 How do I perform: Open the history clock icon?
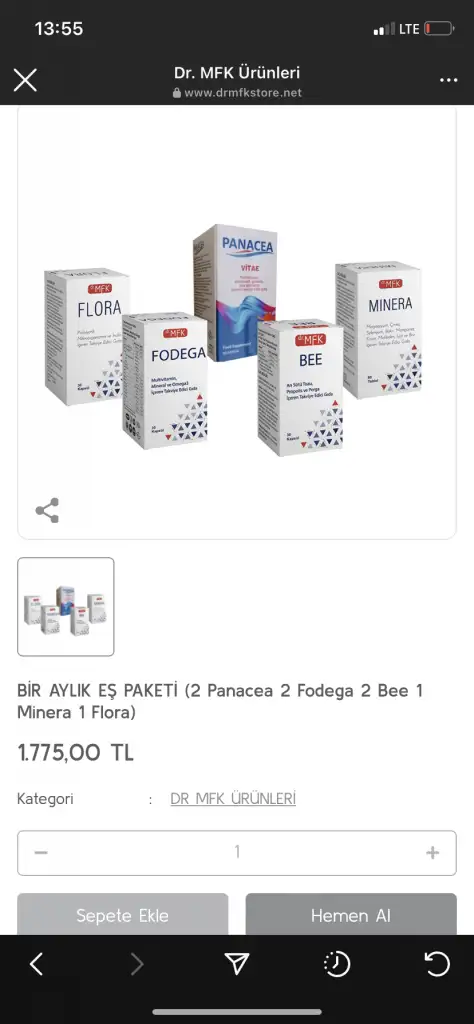pos(337,964)
